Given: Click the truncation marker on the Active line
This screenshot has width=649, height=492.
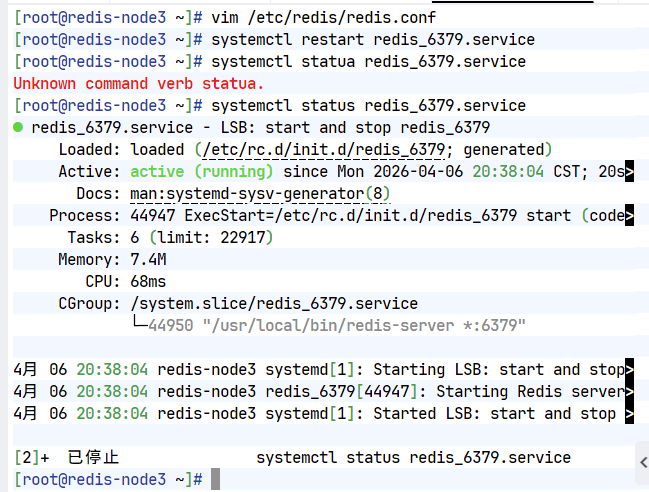Looking at the screenshot, I should coord(629,171).
